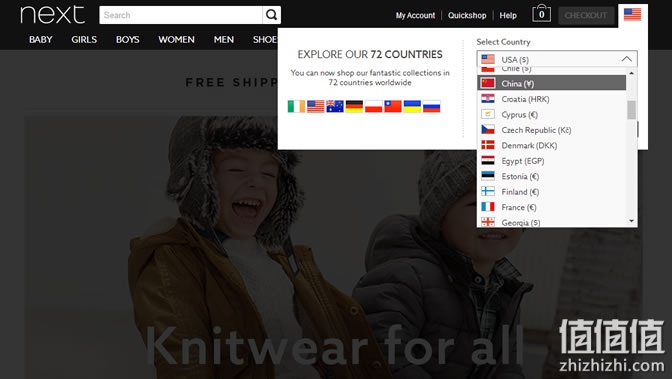
Task: Select the Poland flag in Explore panel
Action: pyautogui.click(x=373, y=106)
